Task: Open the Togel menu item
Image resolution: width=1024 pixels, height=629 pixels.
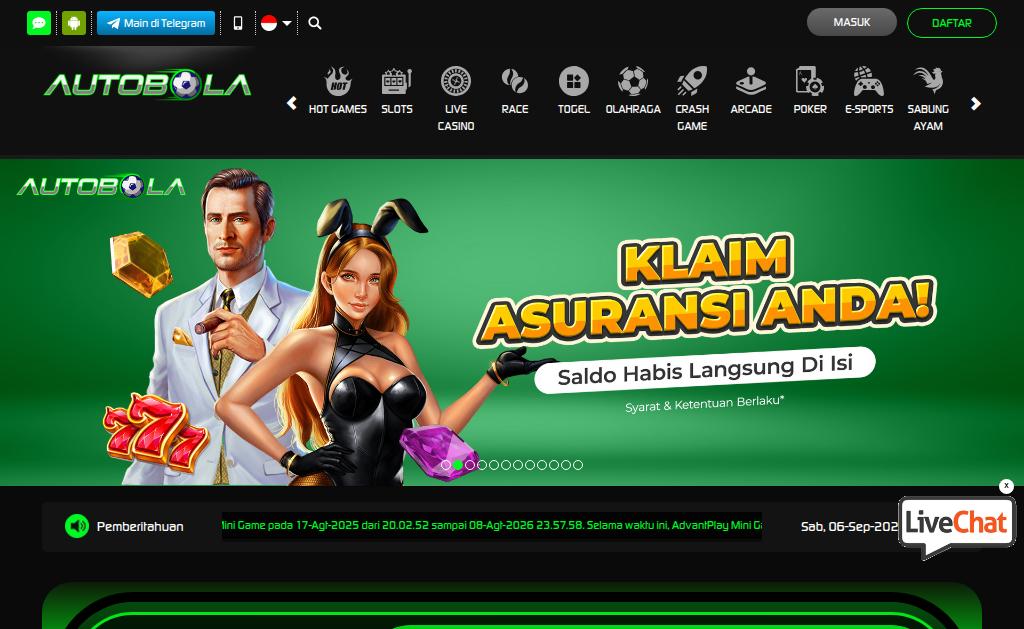Action: [x=573, y=91]
